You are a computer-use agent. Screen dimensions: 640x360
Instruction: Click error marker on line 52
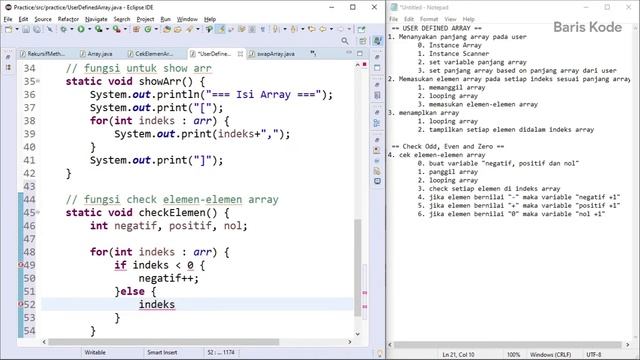coord(21,304)
